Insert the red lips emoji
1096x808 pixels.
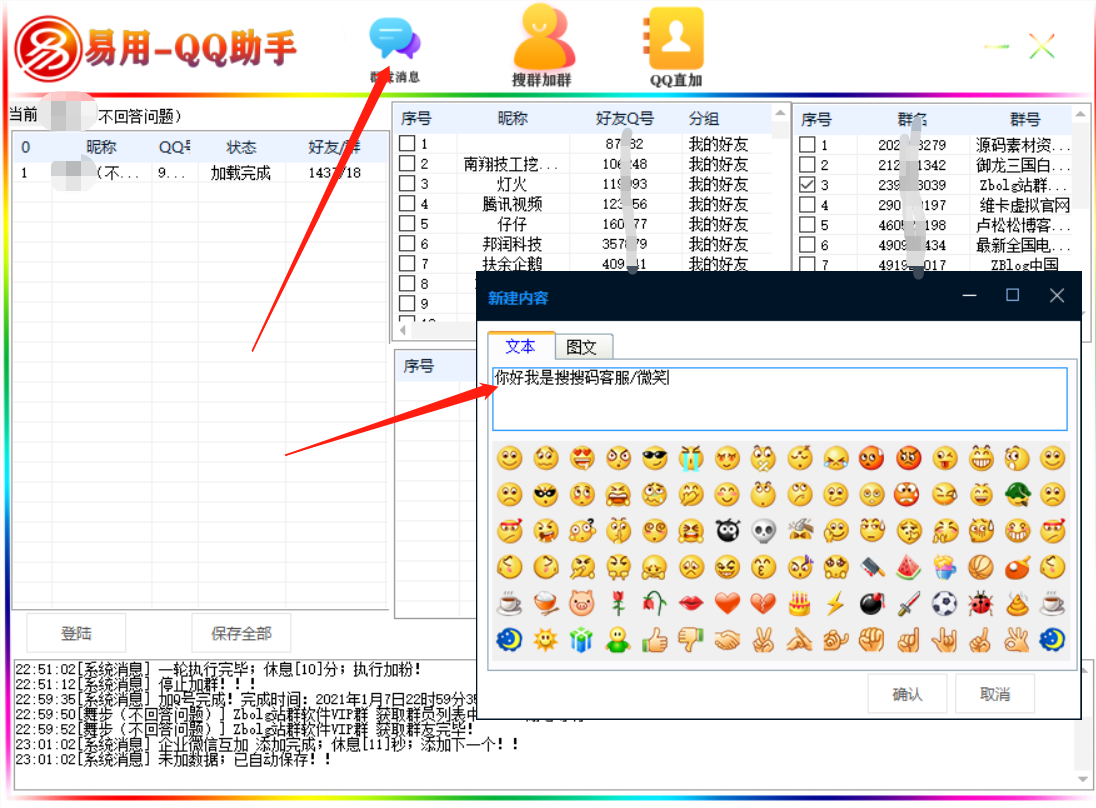[691, 603]
